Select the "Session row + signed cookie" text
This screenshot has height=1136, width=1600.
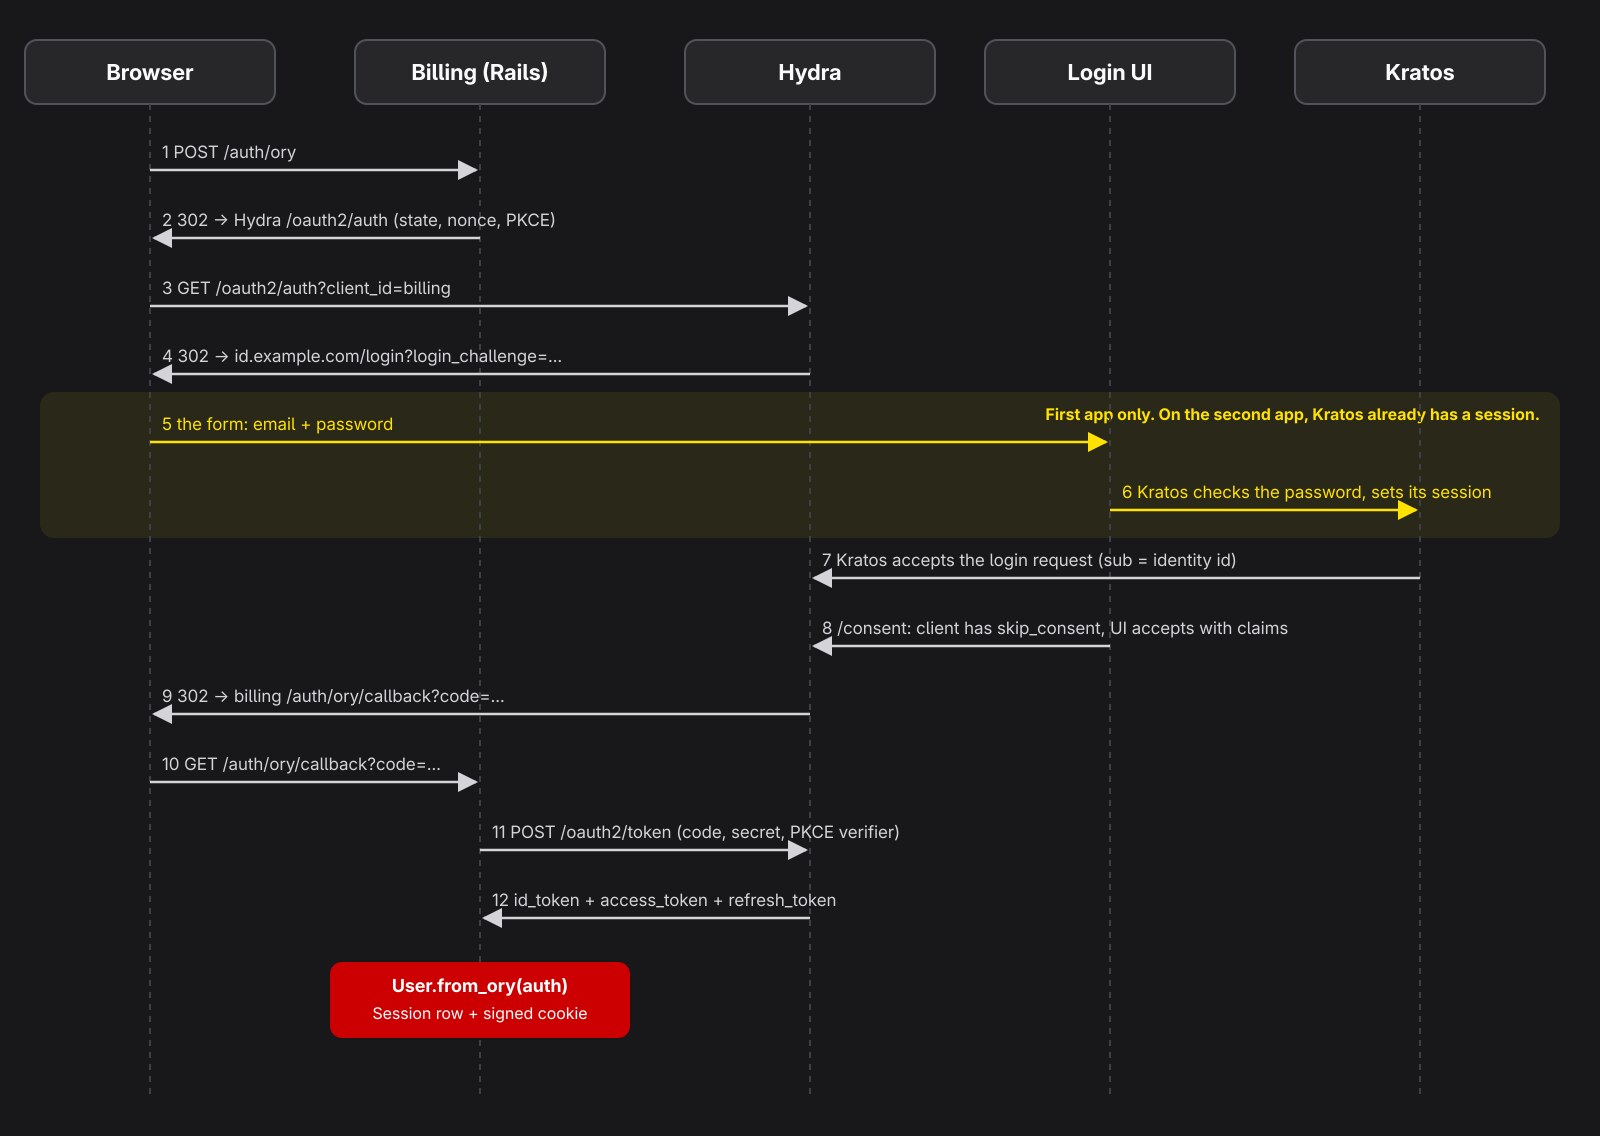(480, 1014)
